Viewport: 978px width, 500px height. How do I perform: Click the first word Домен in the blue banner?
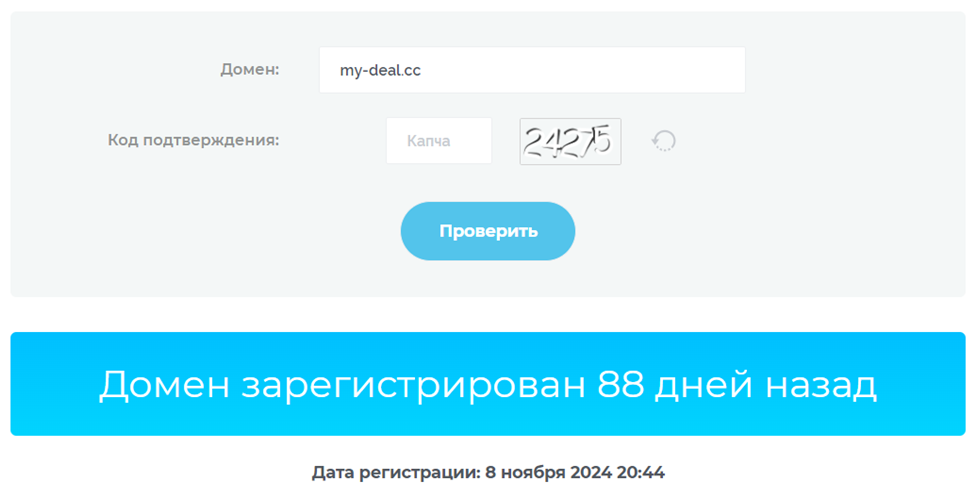pos(165,385)
